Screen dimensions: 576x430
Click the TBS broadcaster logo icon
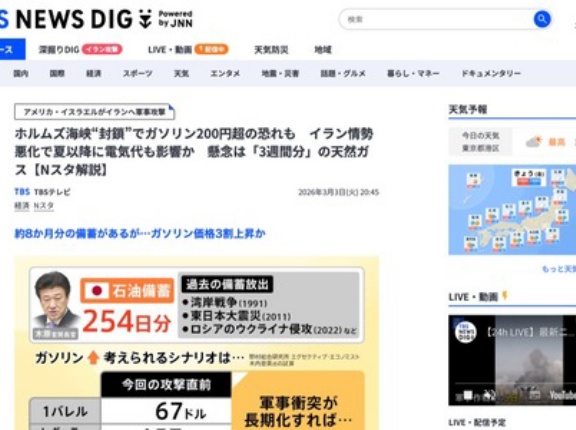(22, 192)
